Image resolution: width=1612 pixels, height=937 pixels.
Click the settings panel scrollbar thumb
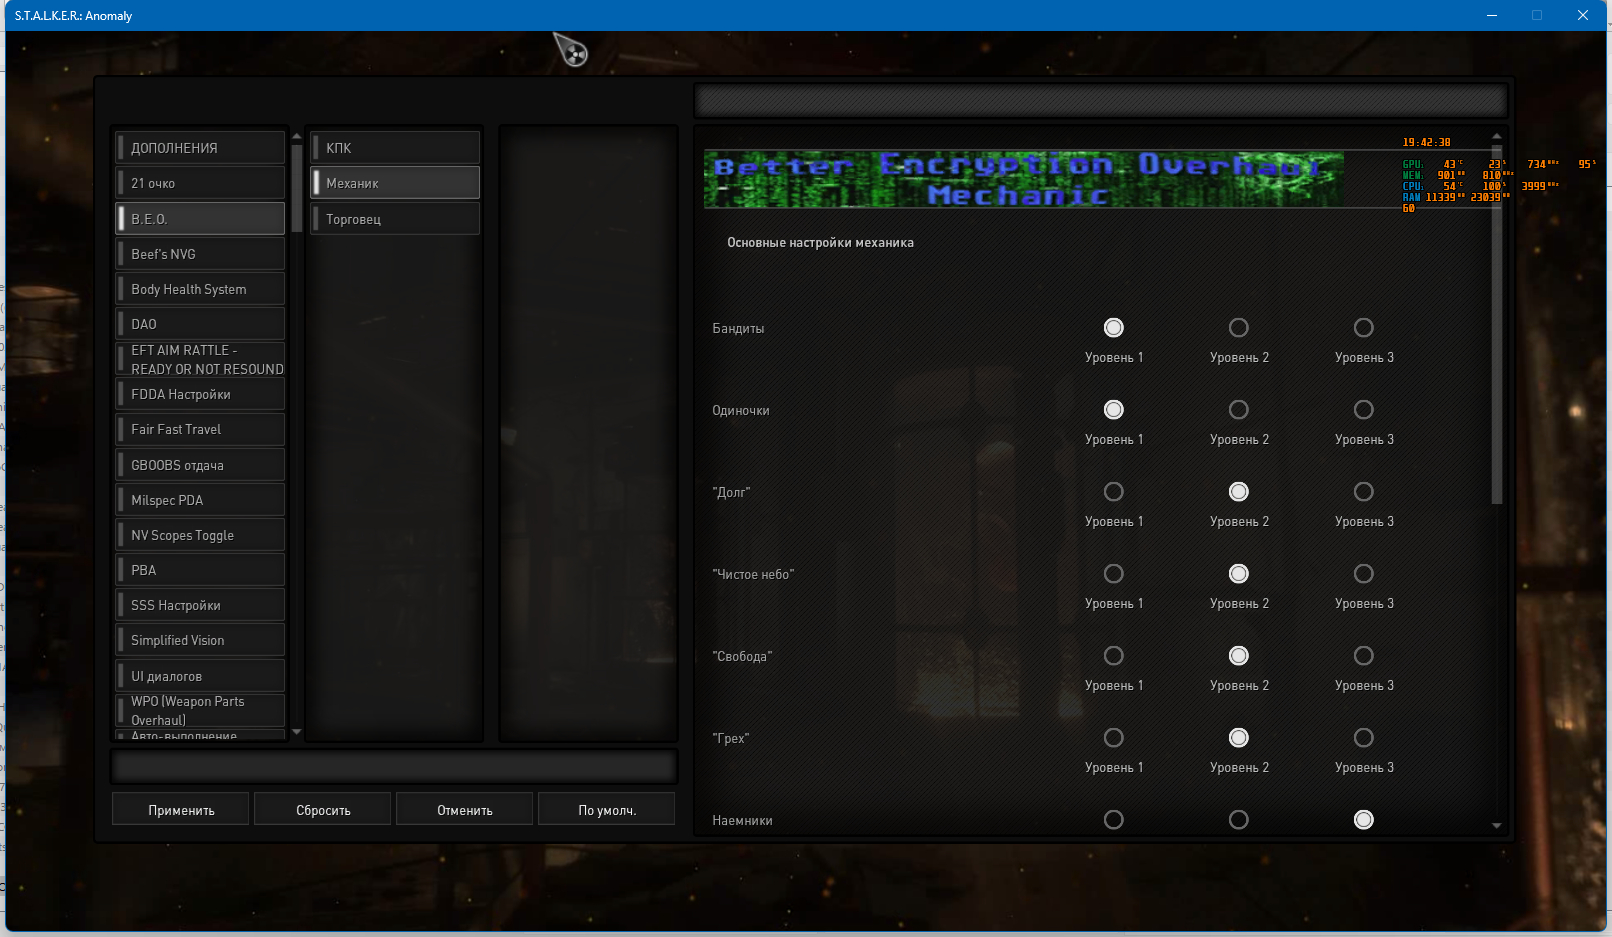click(x=1496, y=324)
